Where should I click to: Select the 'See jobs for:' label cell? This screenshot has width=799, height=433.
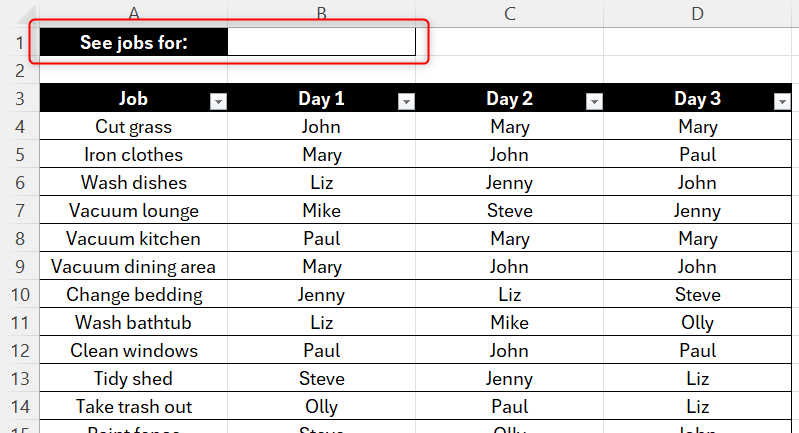pos(134,42)
